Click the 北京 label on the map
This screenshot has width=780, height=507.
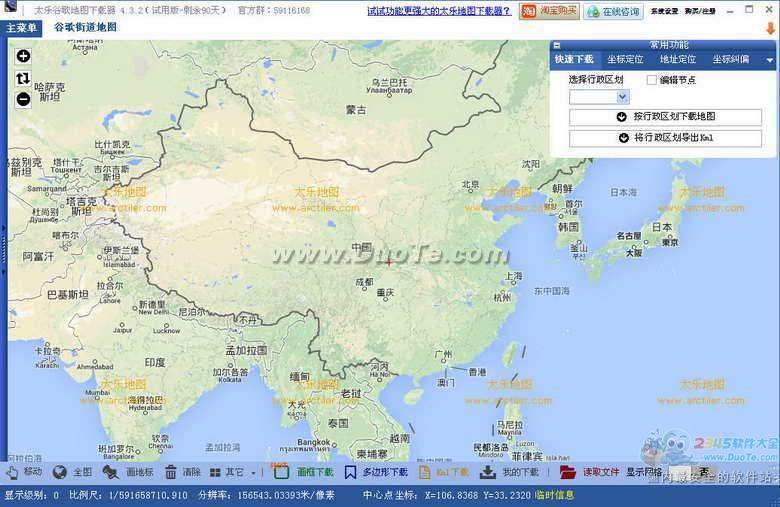pyautogui.click(x=470, y=184)
